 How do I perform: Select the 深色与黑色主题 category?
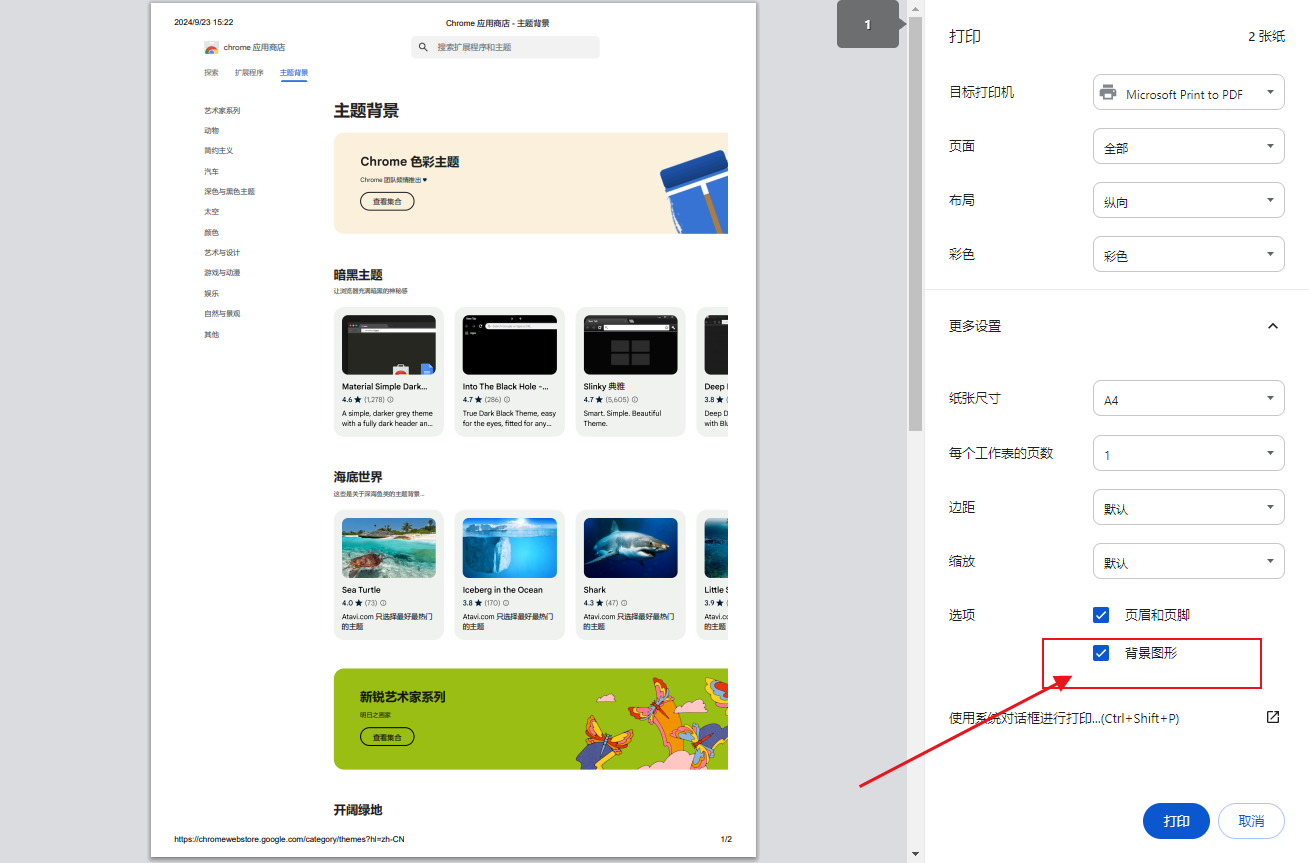coord(229,191)
